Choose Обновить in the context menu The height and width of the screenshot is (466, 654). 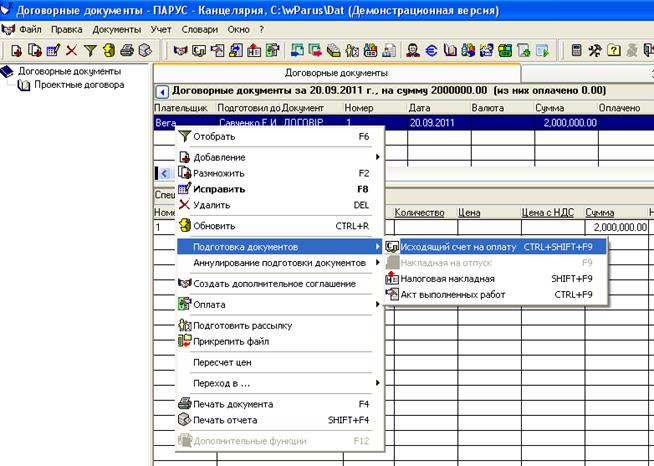279,226
